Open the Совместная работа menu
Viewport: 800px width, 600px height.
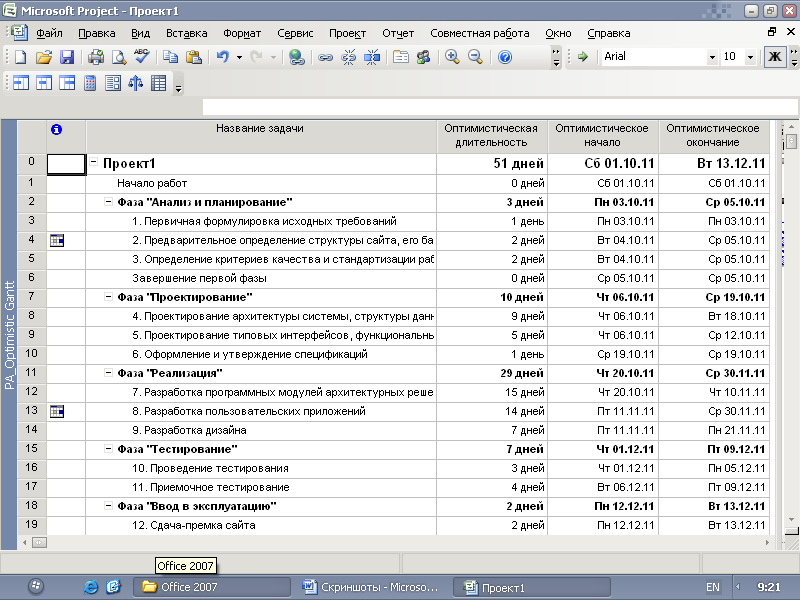pyautogui.click(x=479, y=33)
